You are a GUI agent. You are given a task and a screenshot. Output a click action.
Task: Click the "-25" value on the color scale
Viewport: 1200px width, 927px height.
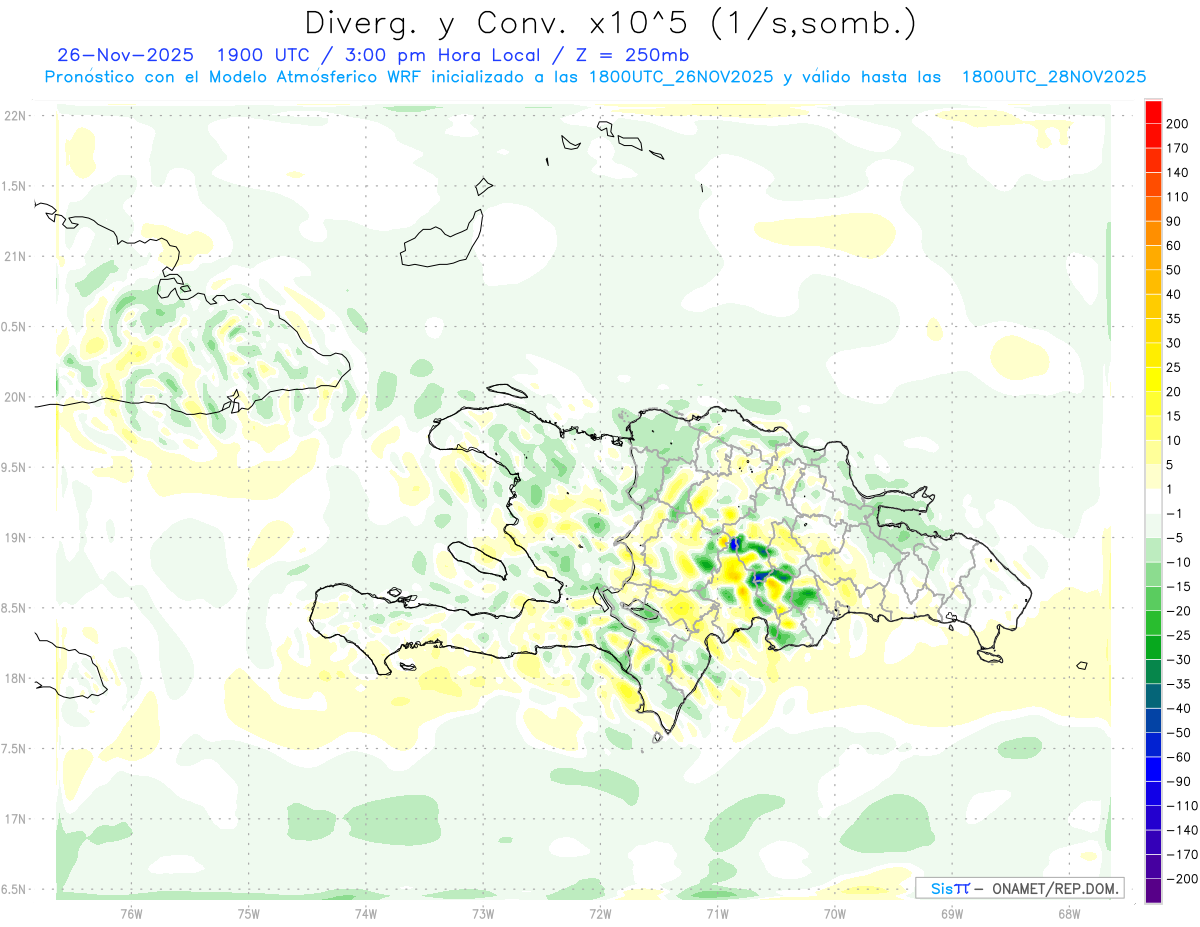click(1181, 635)
